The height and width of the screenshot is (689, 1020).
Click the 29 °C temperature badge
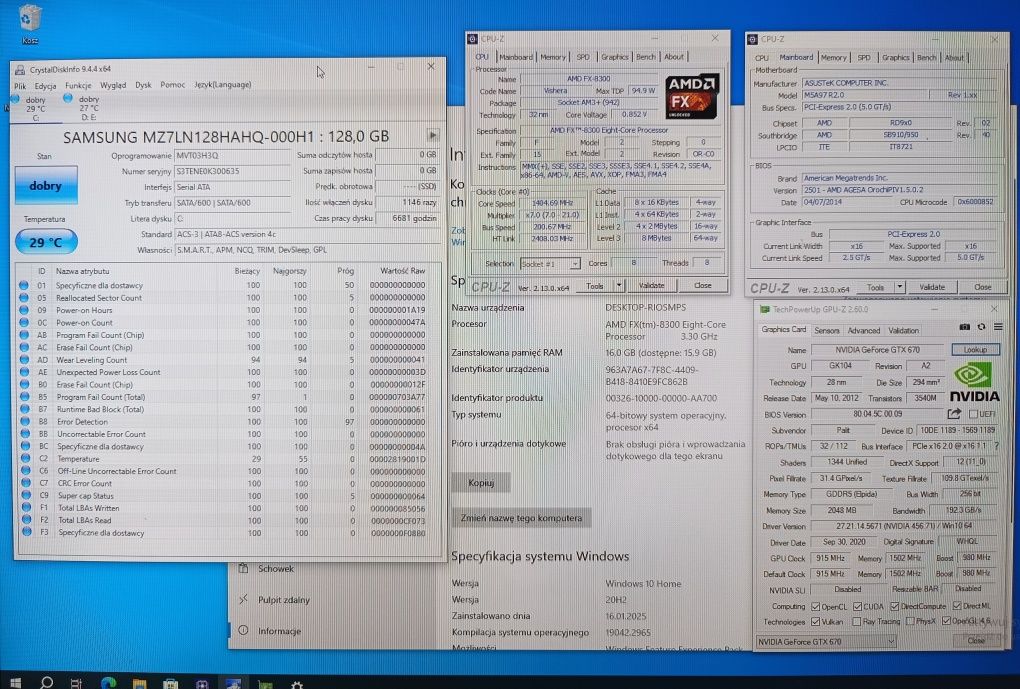(46, 242)
